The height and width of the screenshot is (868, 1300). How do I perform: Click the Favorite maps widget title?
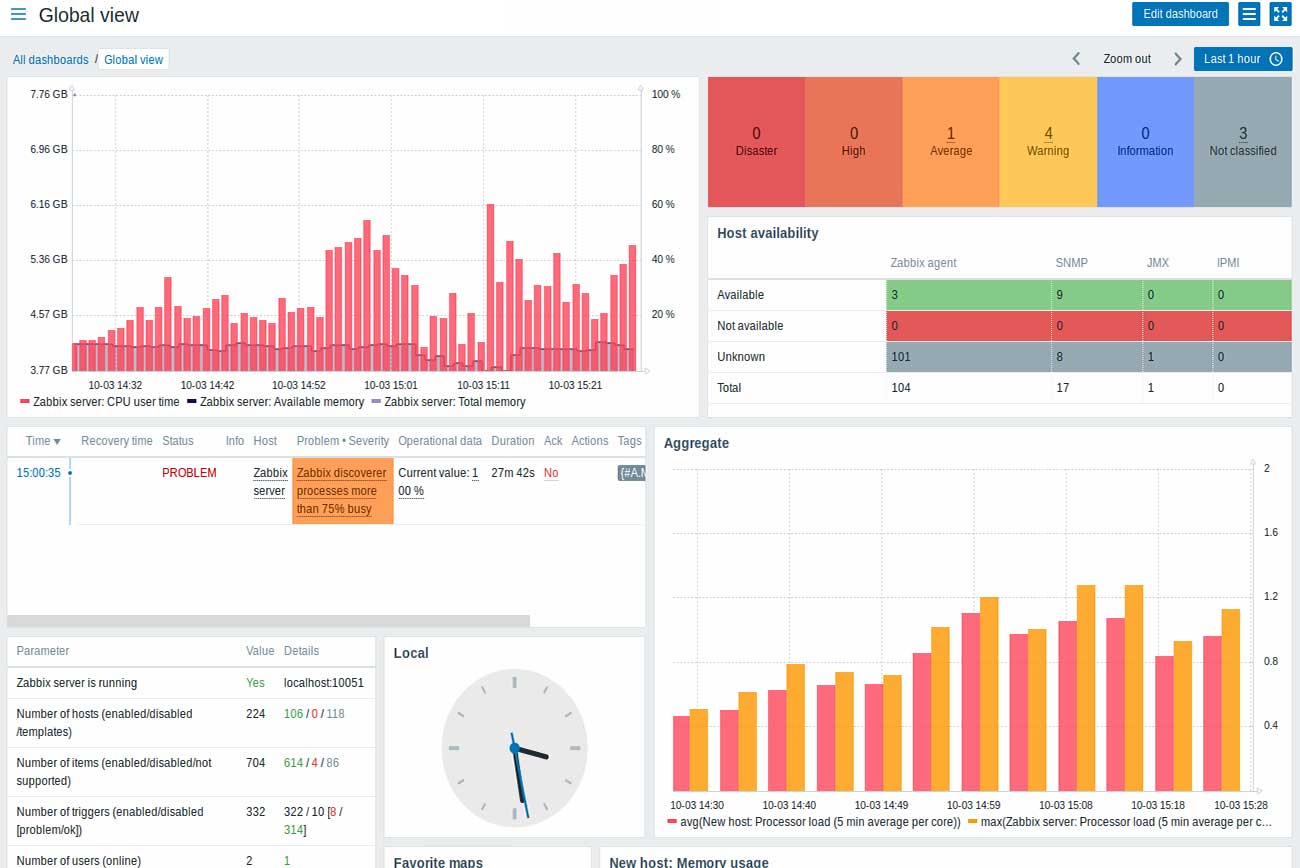pos(438,861)
